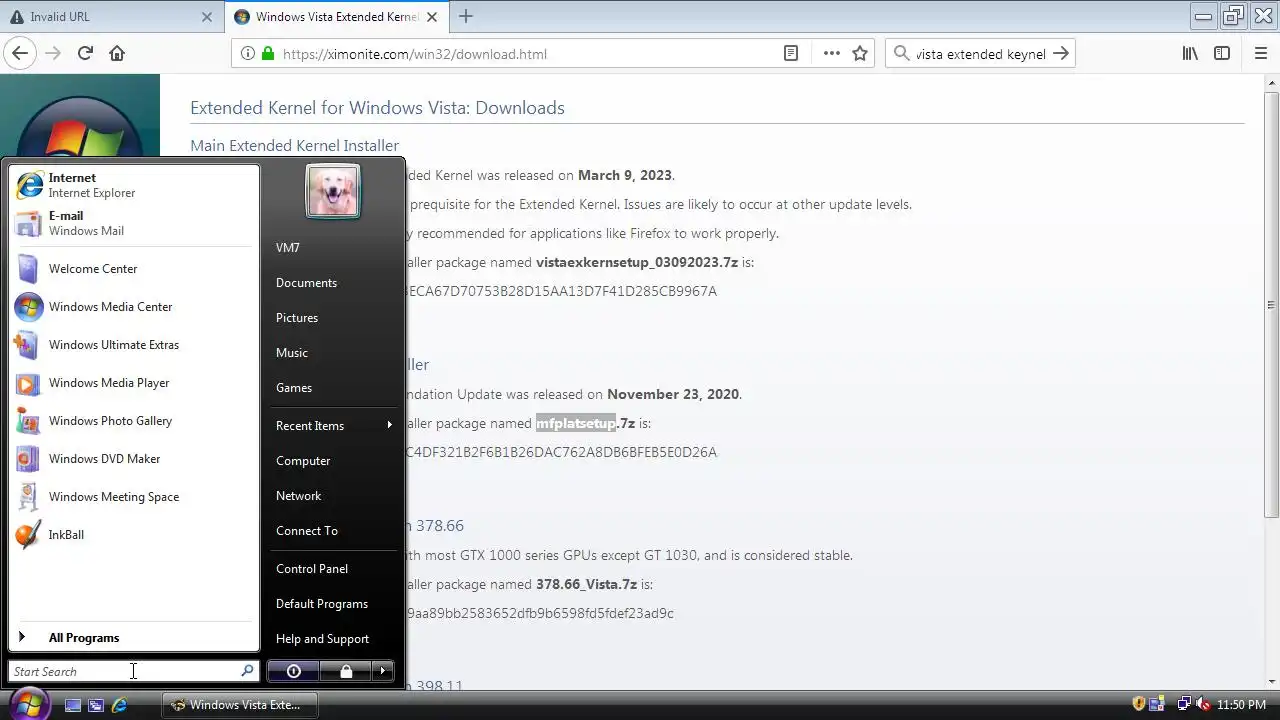Open VM7 user folder
Viewport: 1280px width, 720px height.
(x=334, y=248)
